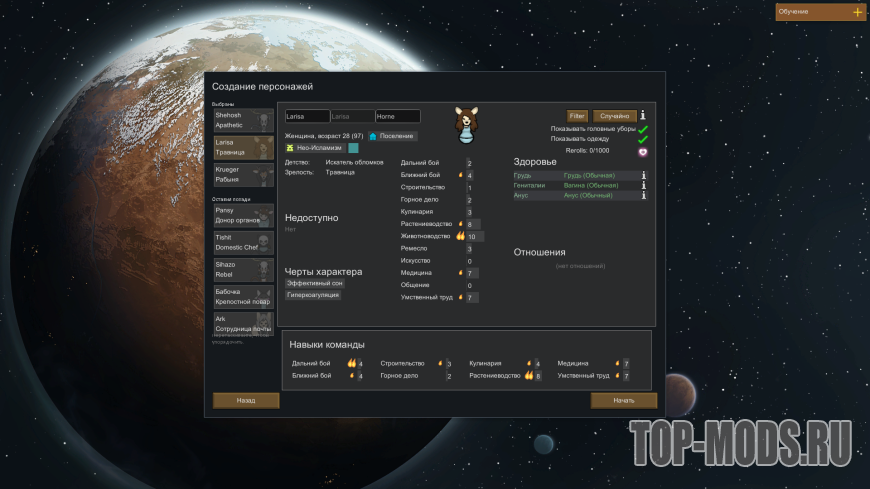
Task: Select Tishit Domestic Chef pawn entry
Action: tap(243, 243)
